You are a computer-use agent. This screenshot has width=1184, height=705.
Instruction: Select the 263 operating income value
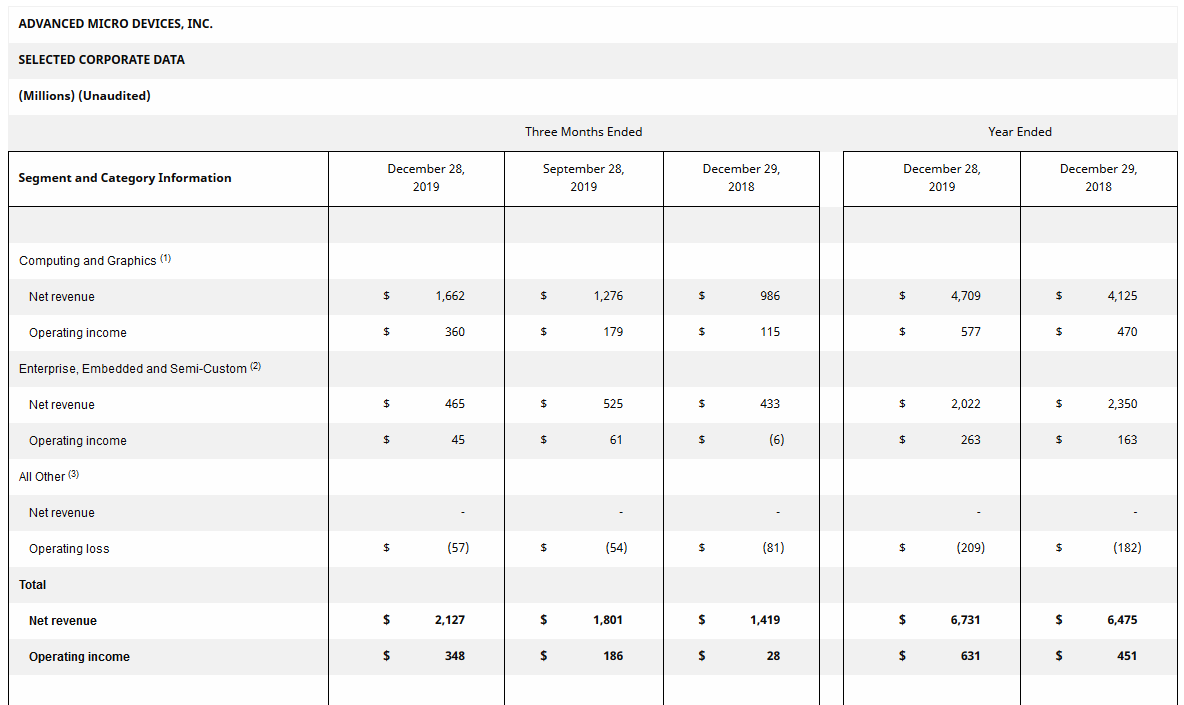(x=971, y=440)
